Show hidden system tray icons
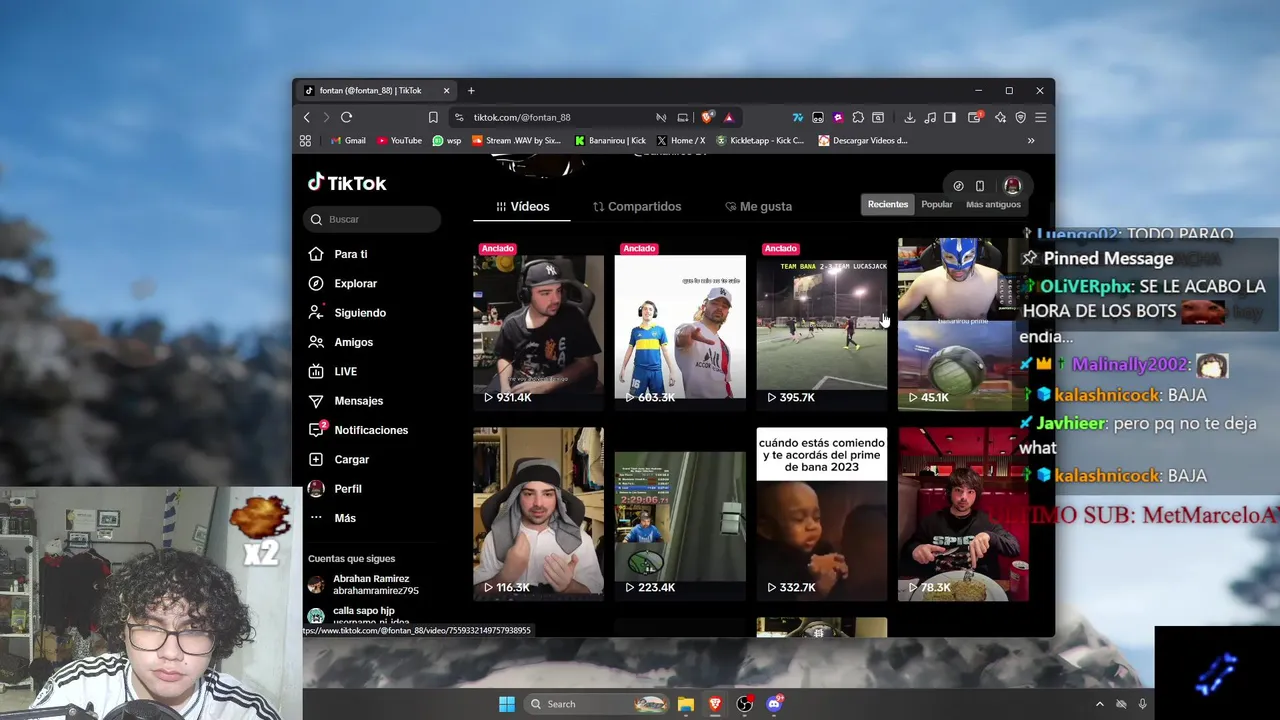1280x720 pixels. click(x=1099, y=704)
